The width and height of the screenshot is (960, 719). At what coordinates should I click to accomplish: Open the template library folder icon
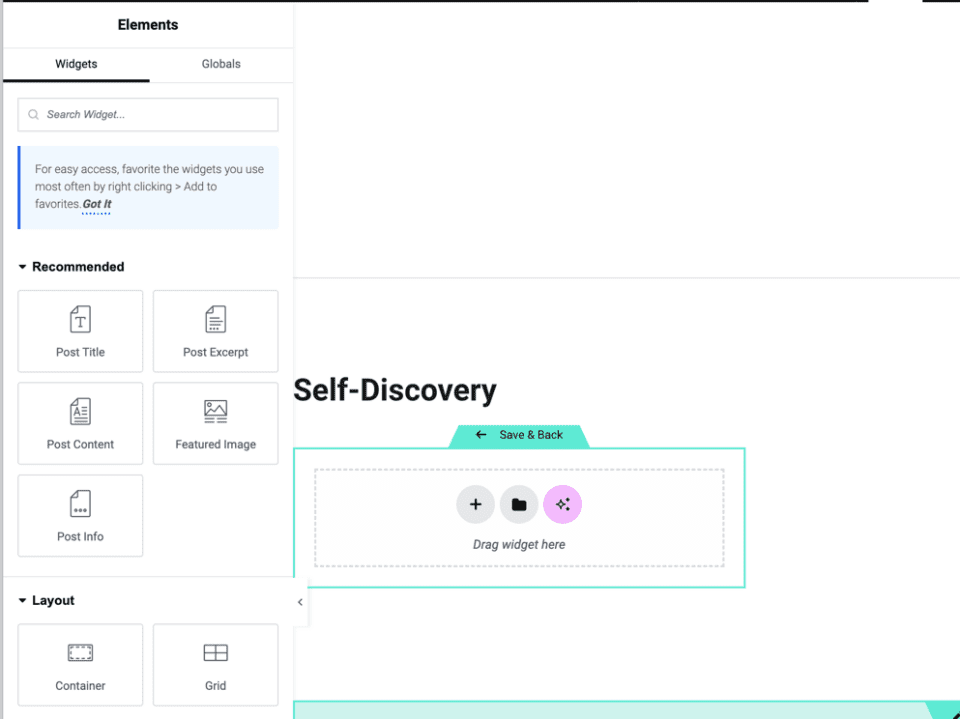(x=519, y=505)
